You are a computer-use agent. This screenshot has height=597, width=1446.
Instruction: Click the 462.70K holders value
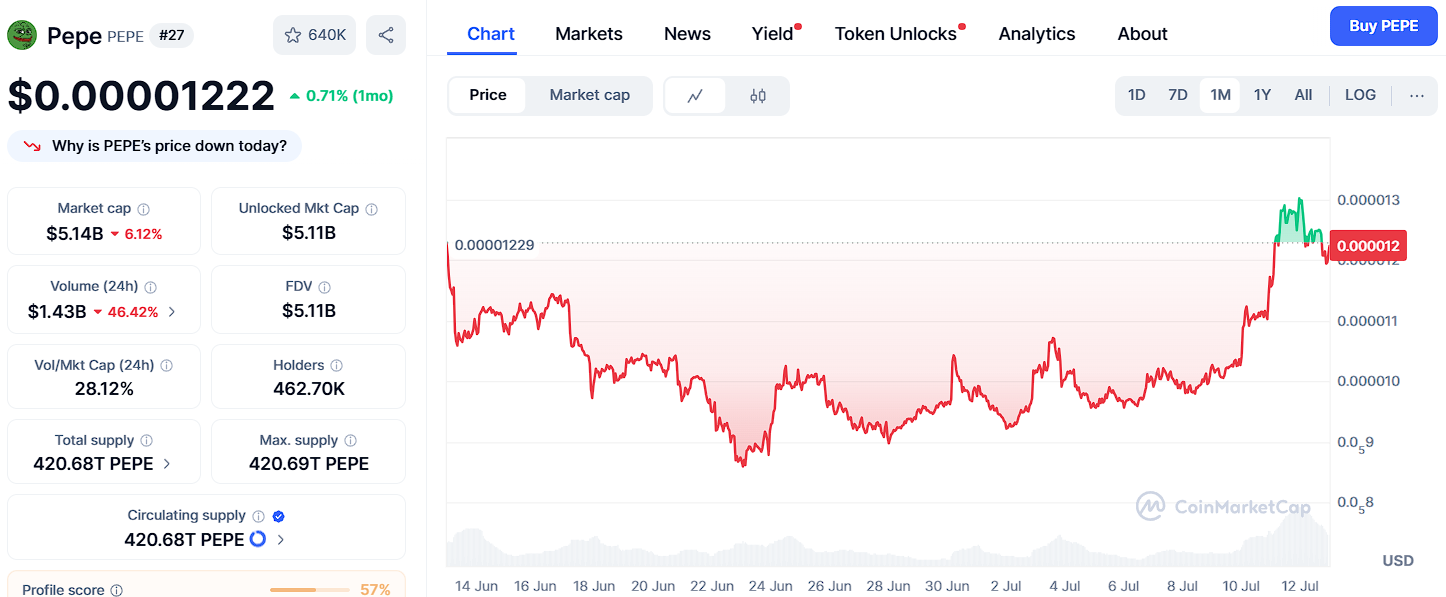(x=309, y=389)
